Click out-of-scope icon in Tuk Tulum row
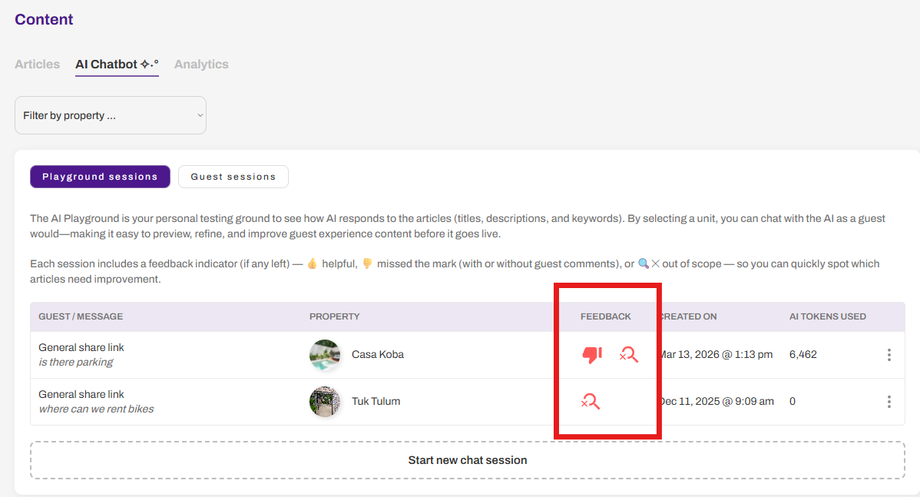 pos(590,401)
